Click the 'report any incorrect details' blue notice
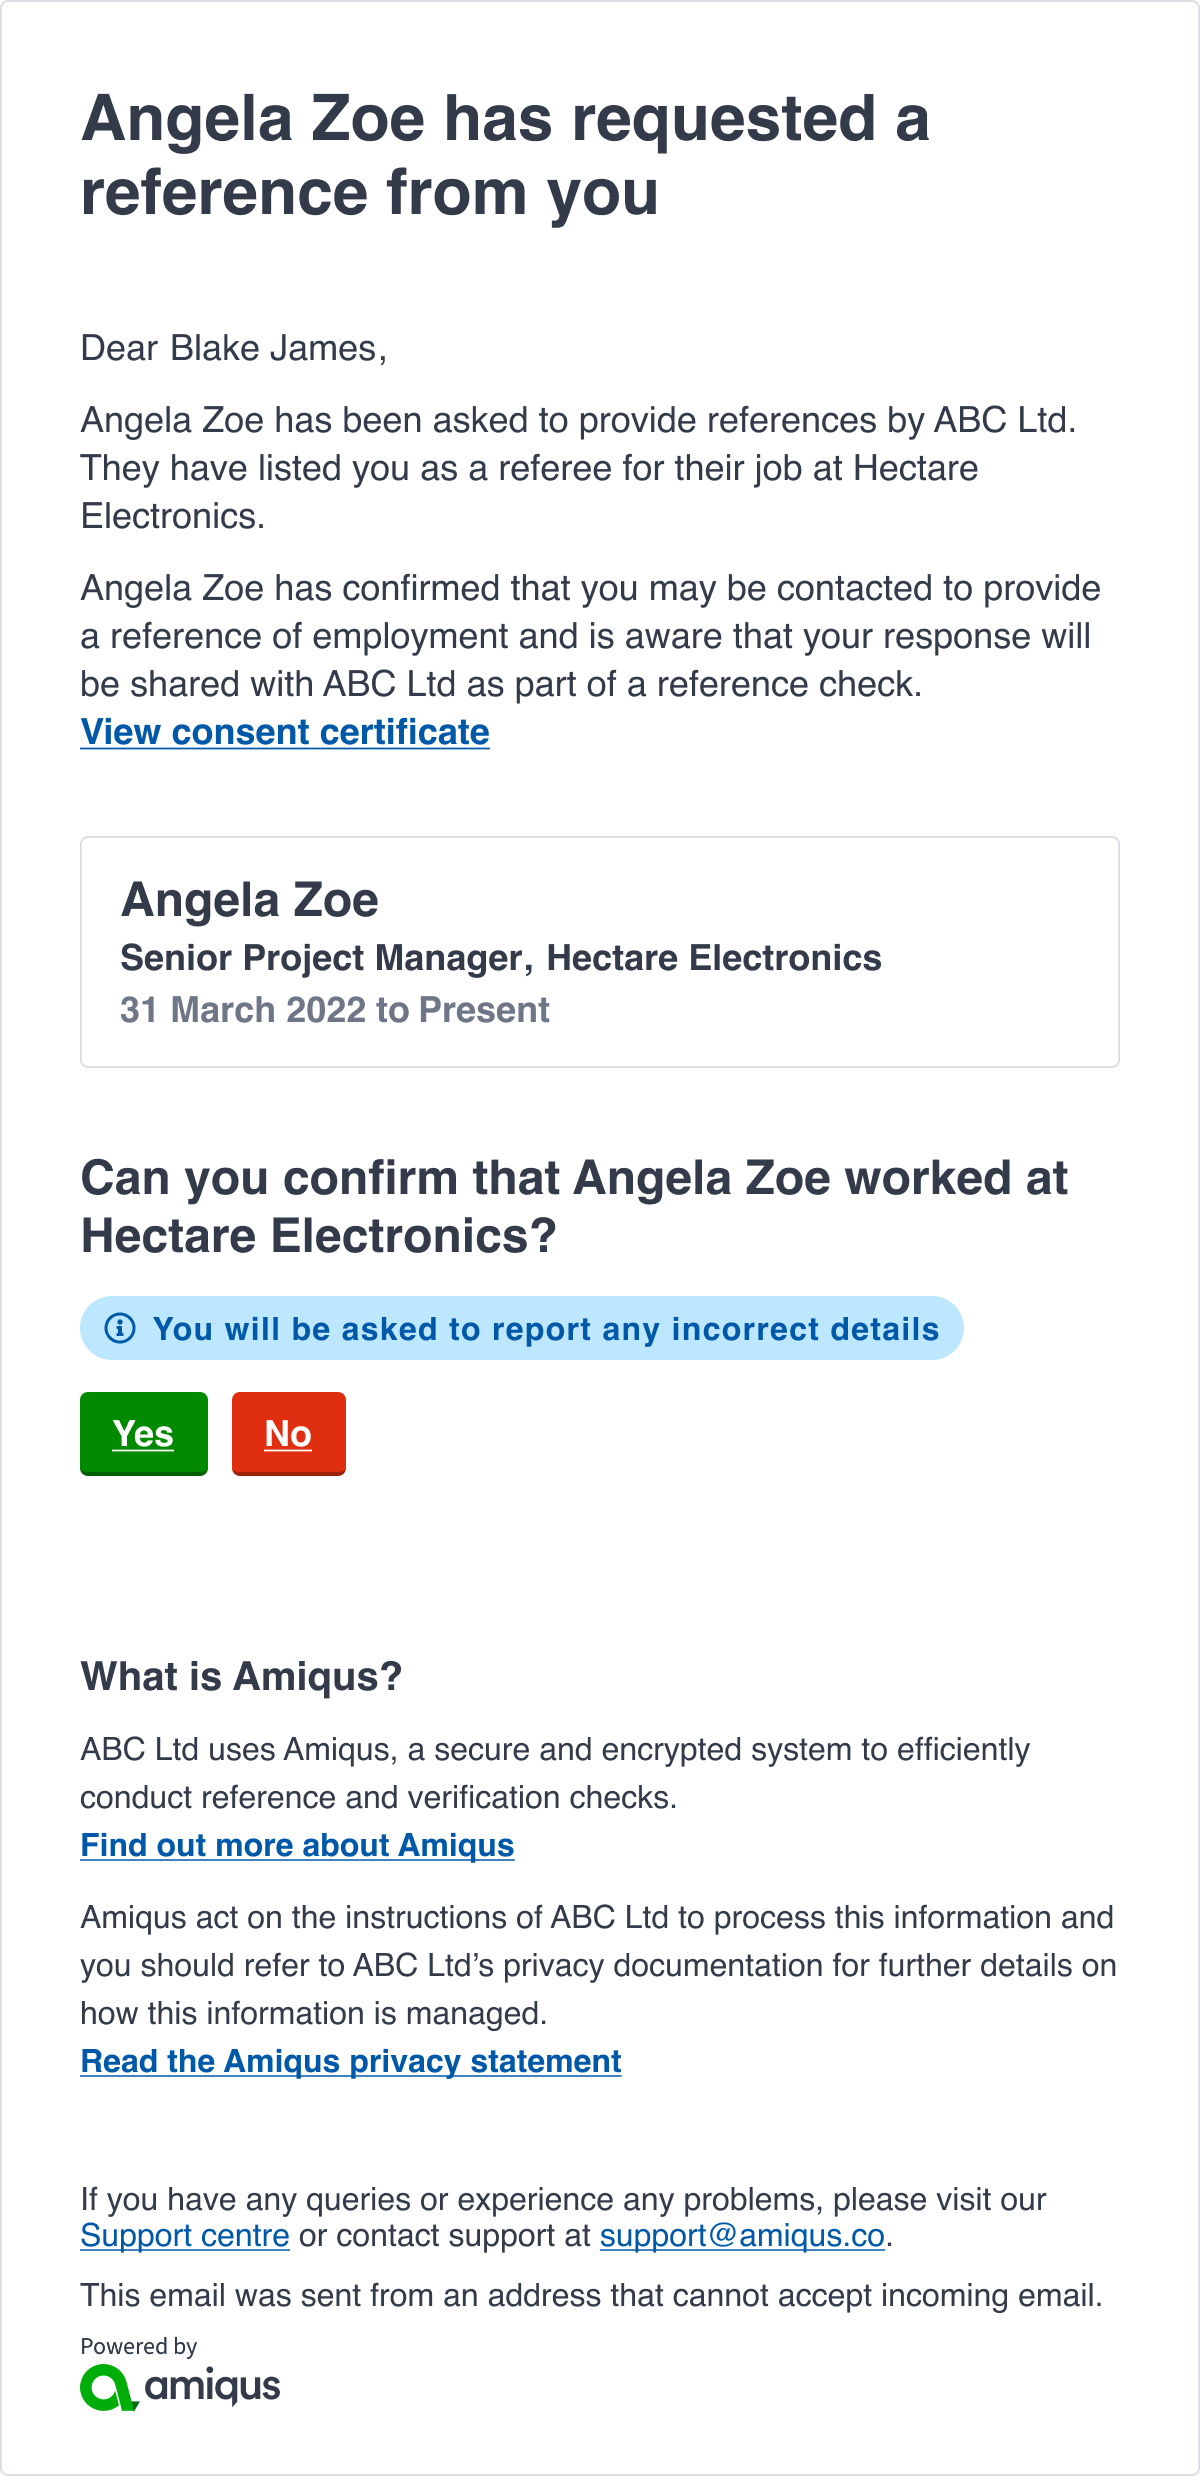 (522, 1328)
